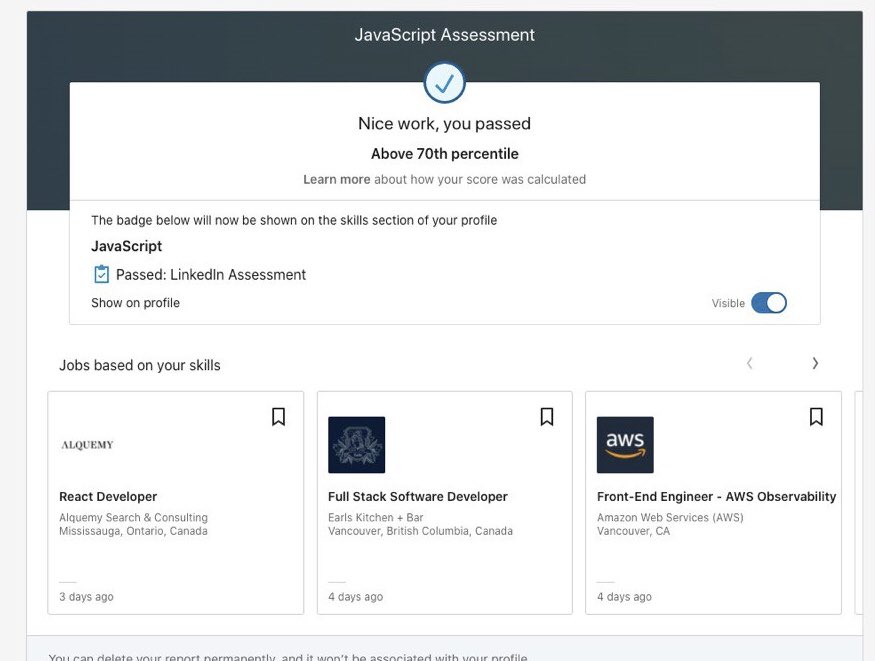Click the clipboard badge icon next to Passed

point(101,274)
